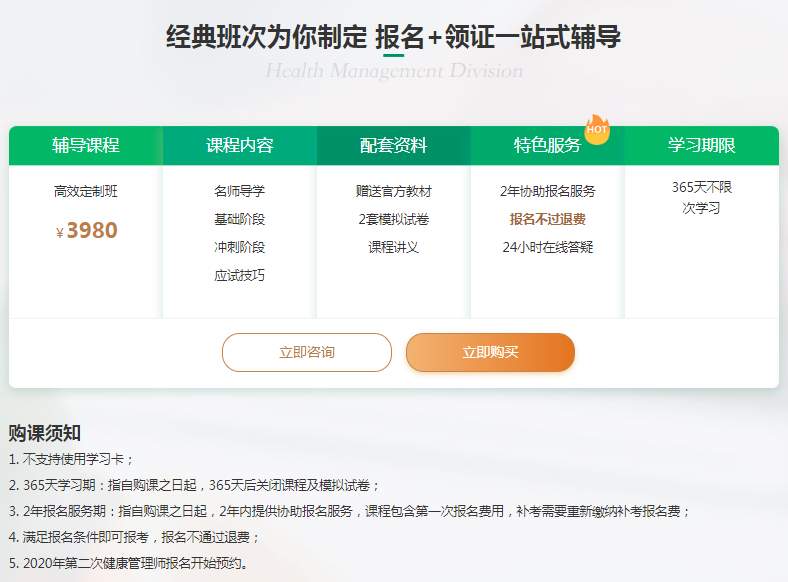This screenshot has height=582, width=788.
Task: Click the 立即购买 orange button
Action: [490, 352]
